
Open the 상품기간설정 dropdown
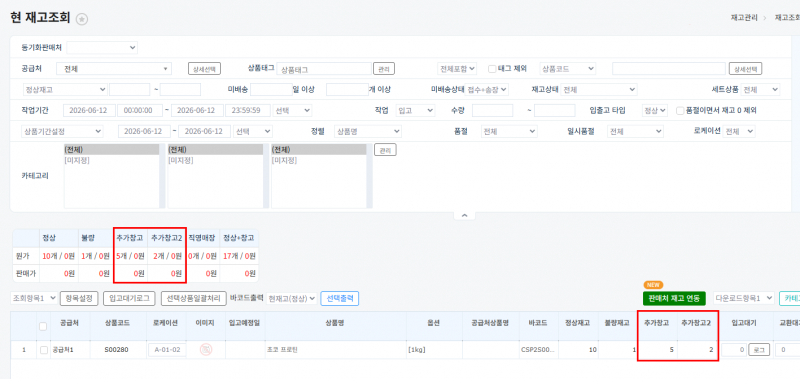pyautogui.click(x=63, y=131)
